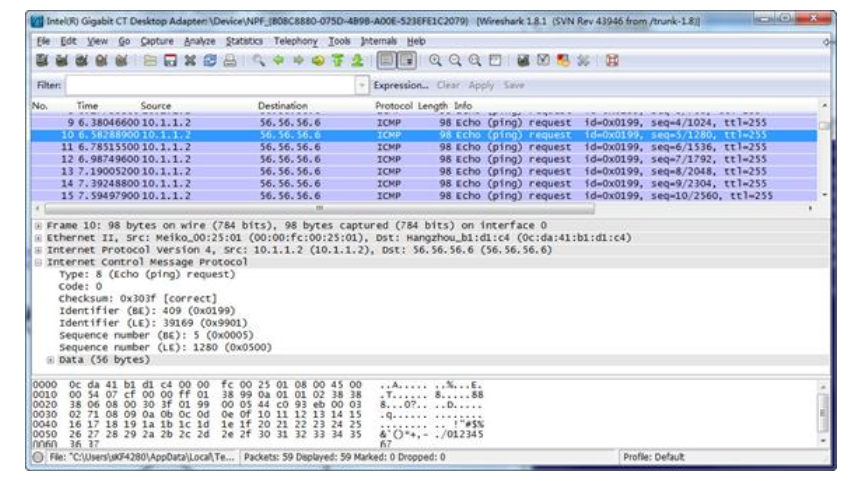This screenshot has width=854, height=482.
Task: Click the Clear filter button
Action: [448, 85]
